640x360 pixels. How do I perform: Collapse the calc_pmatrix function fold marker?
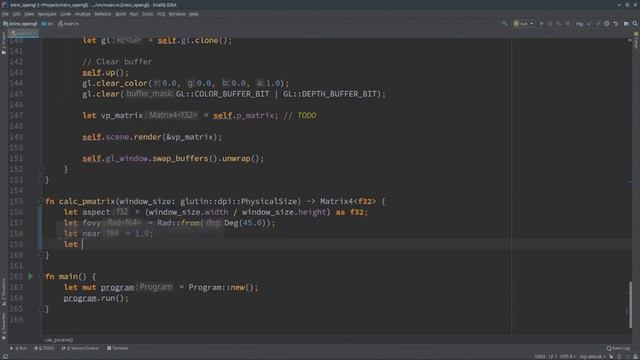coord(41,201)
